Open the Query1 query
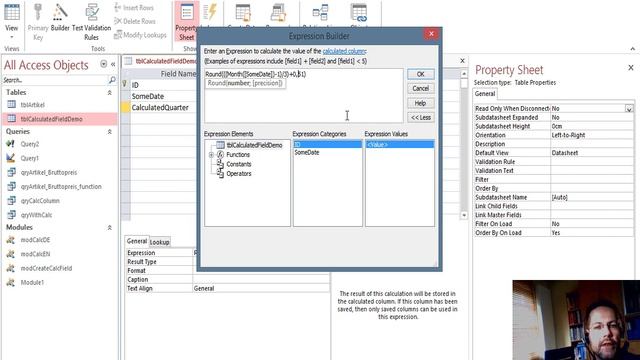Image resolution: width=640 pixels, height=360 pixels. pos(30,158)
